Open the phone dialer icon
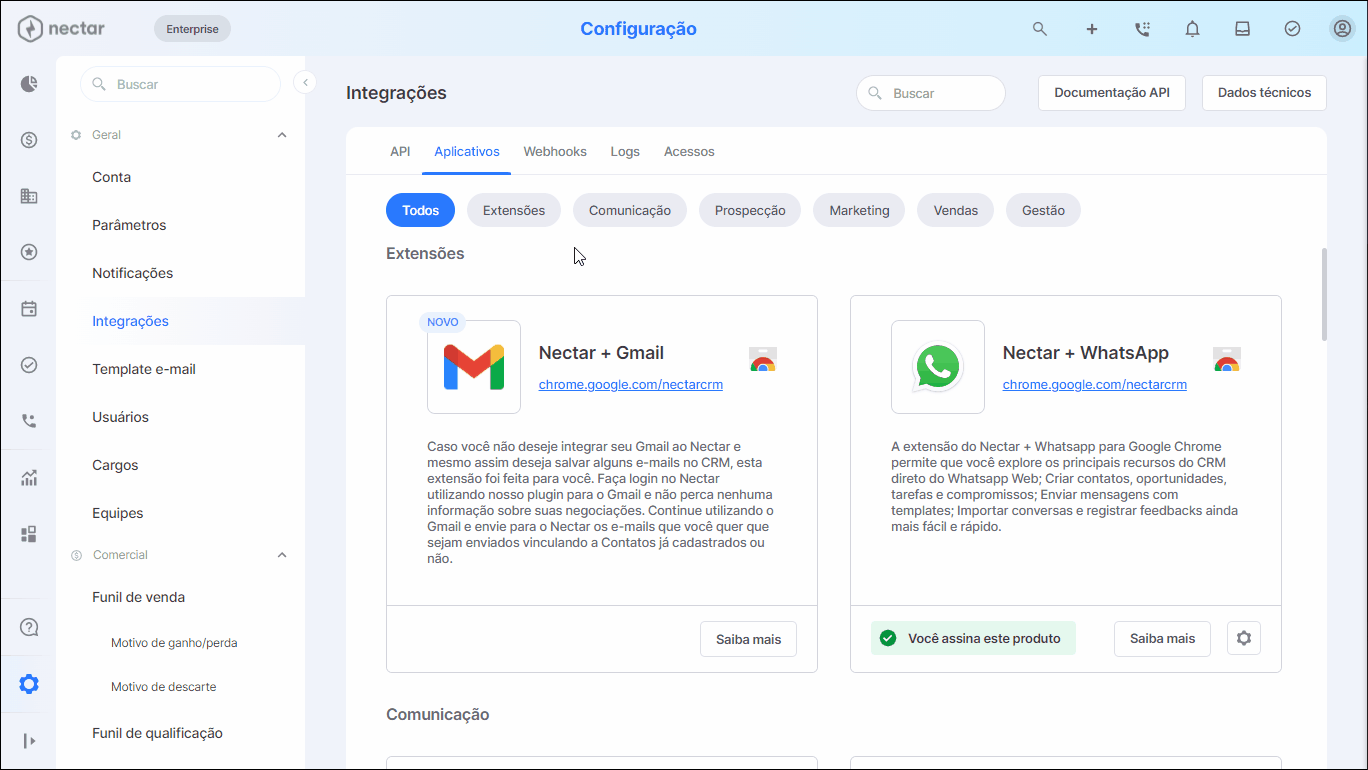This screenshot has width=1368, height=770. [x=1142, y=29]
